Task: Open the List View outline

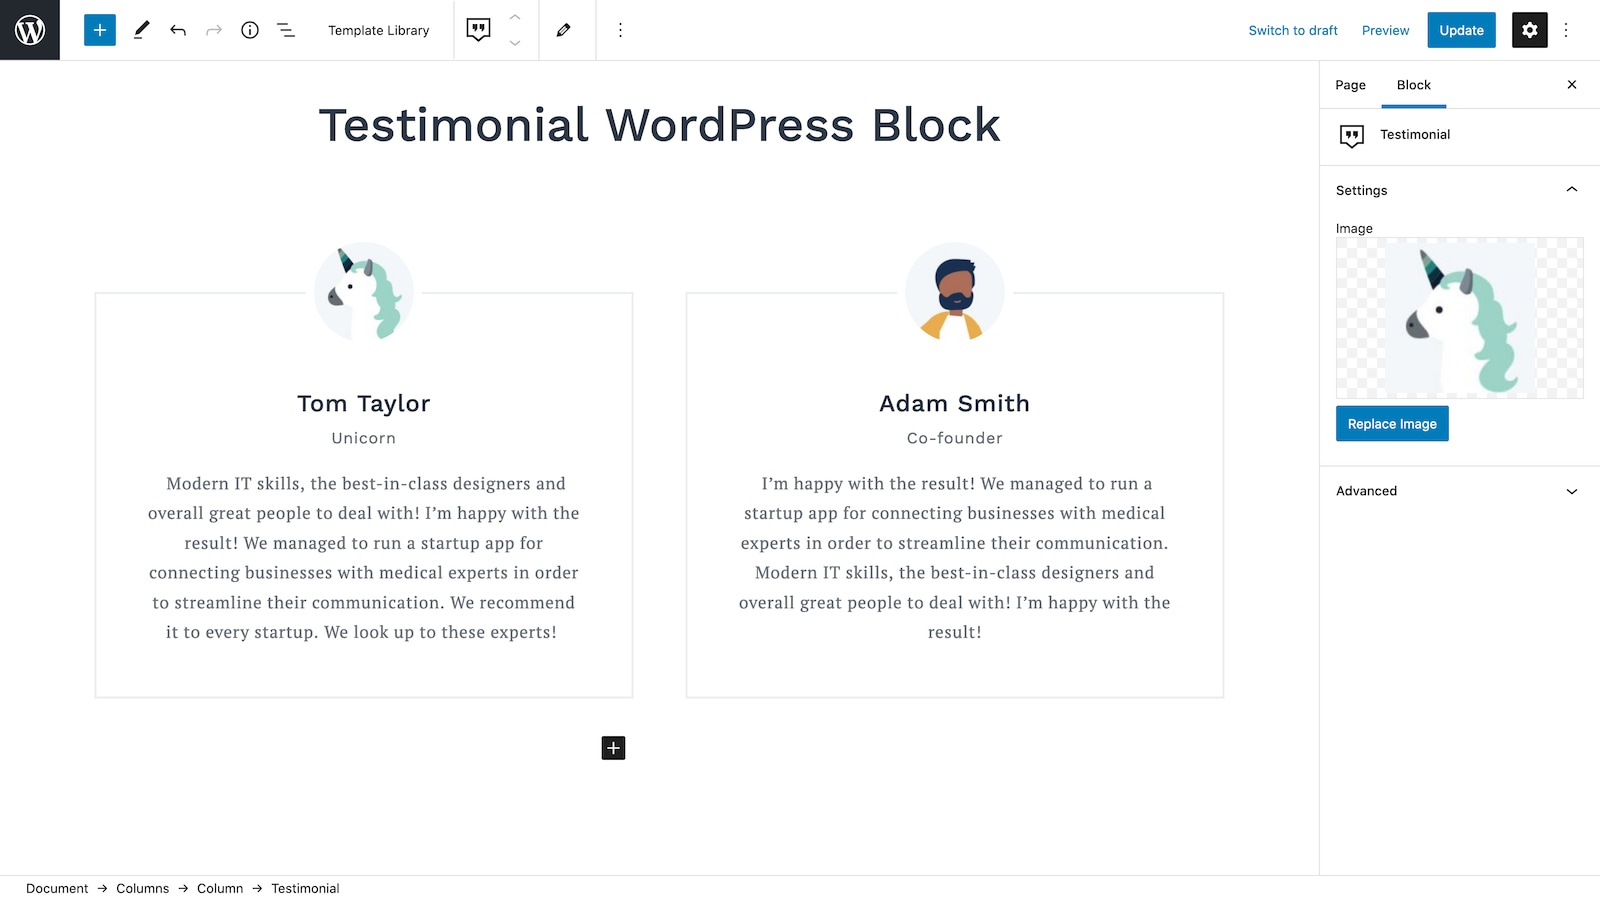Action: (x=286, y=30)
